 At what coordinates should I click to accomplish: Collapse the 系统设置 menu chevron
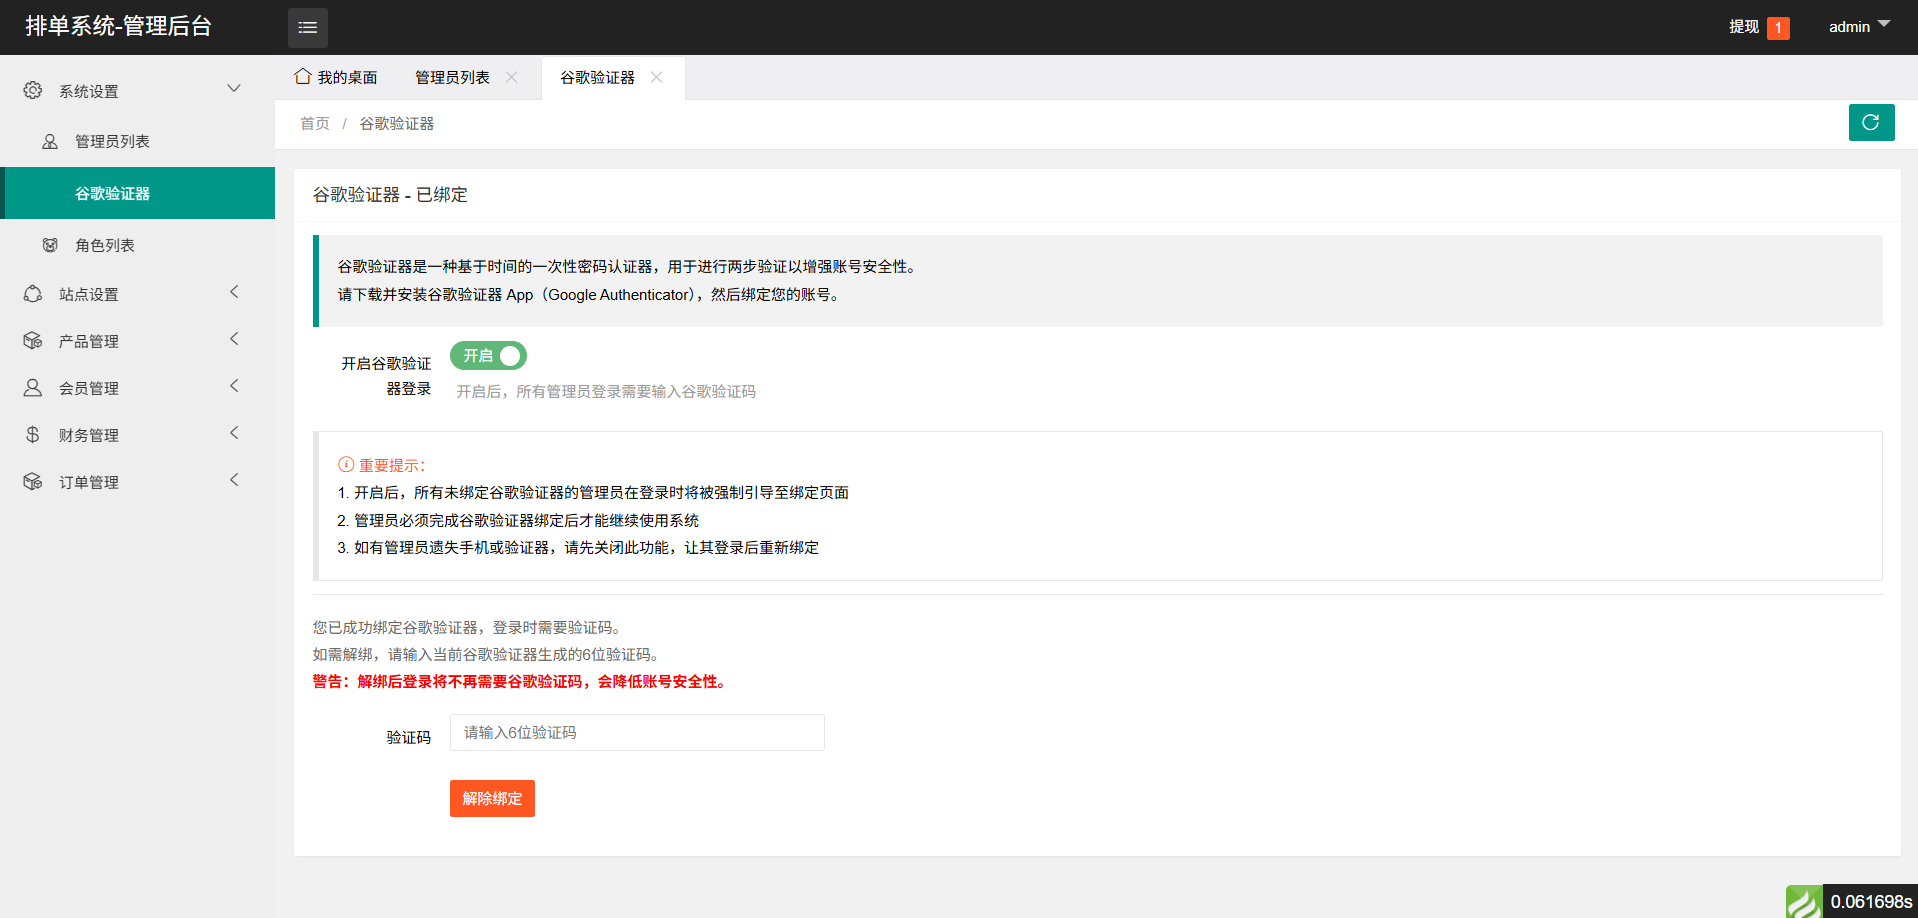click(x=234, y=89)
